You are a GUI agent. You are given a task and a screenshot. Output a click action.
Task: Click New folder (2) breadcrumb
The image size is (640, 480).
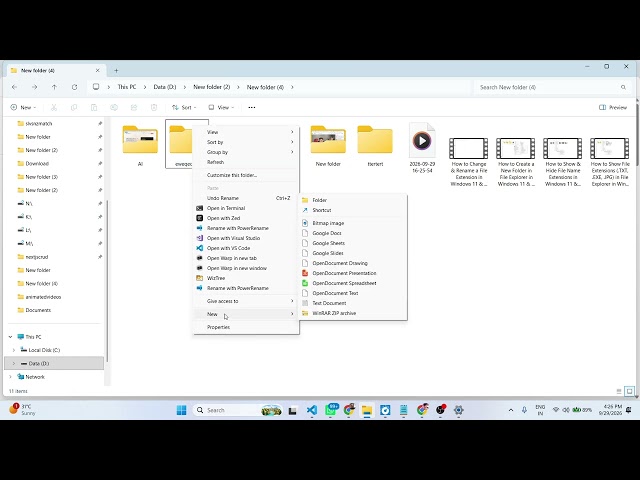[211, 87]
